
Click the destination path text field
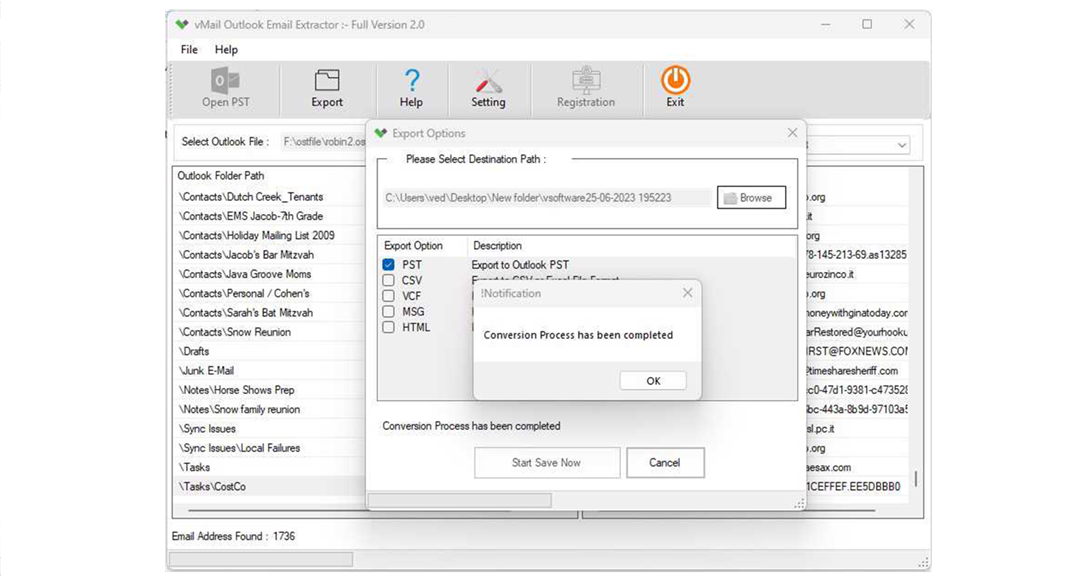point(545,197)
